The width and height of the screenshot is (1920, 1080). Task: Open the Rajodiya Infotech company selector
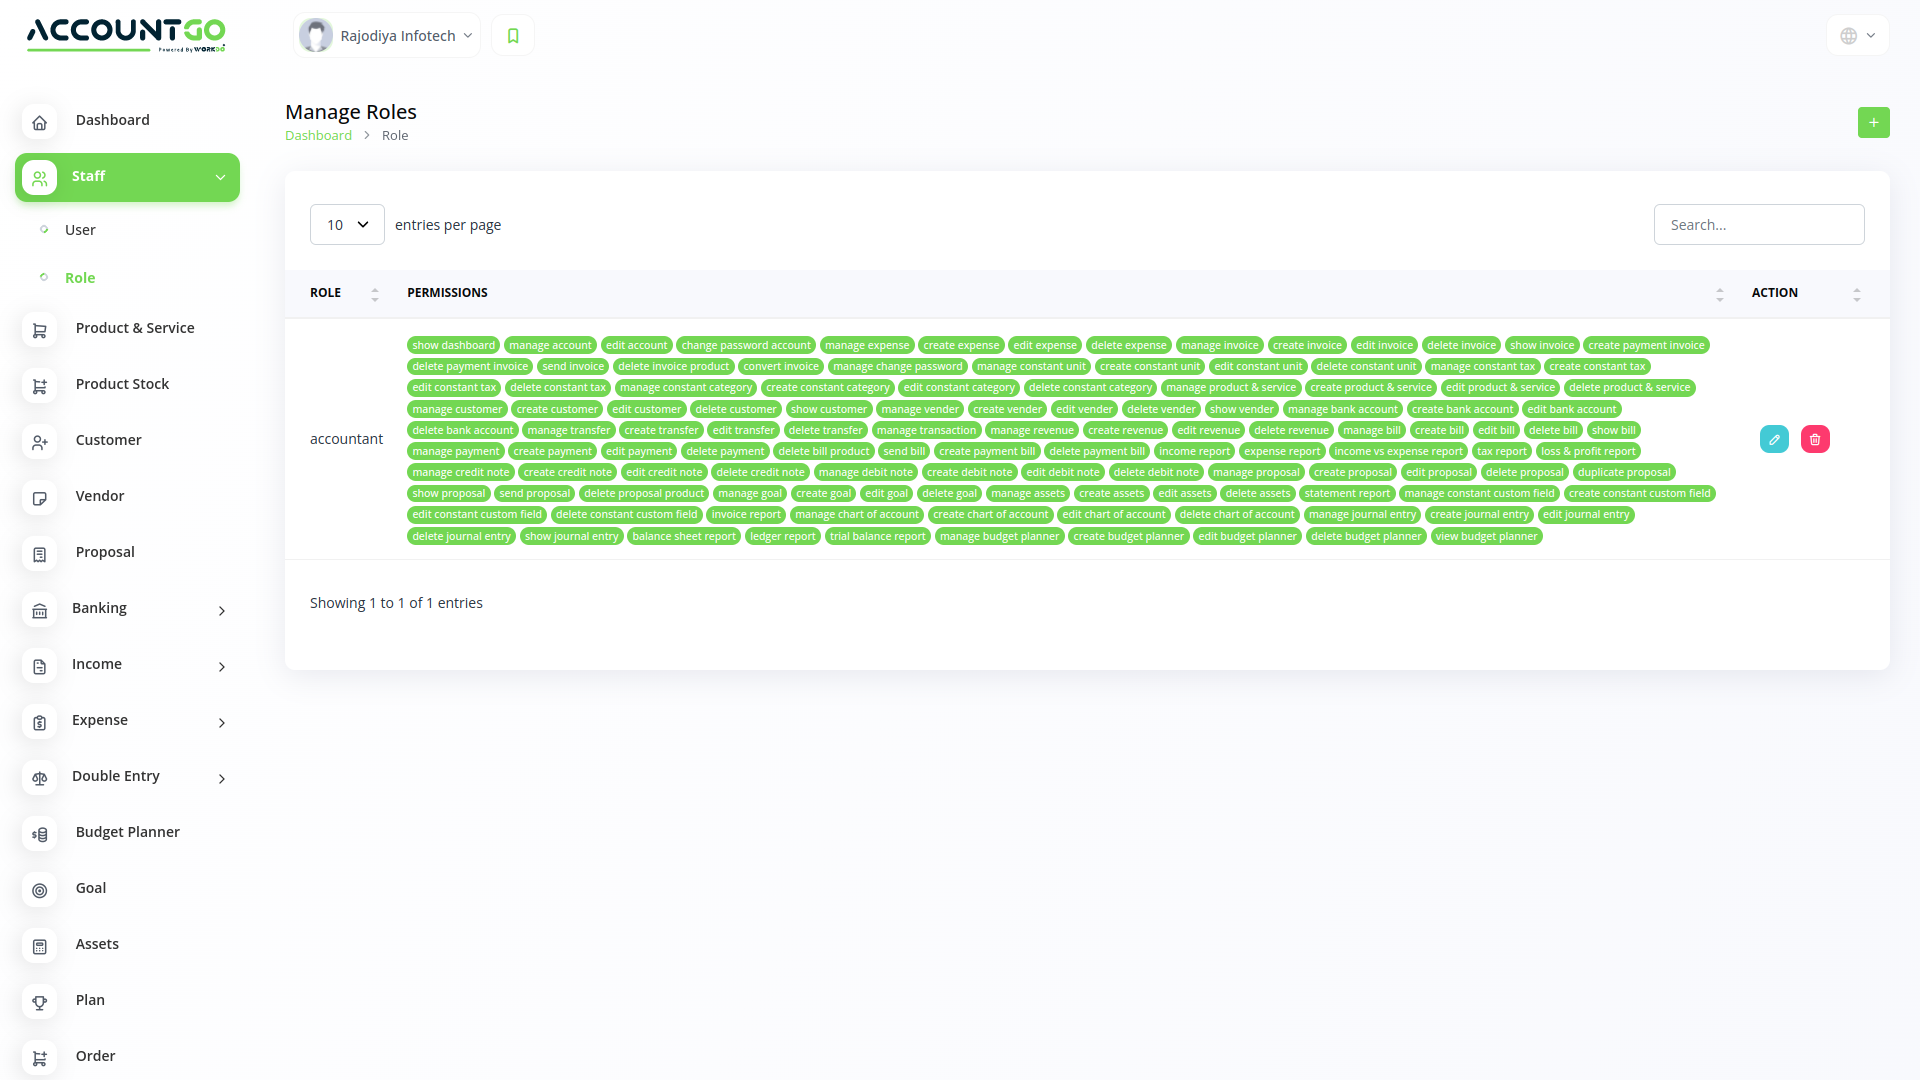[386, 35]
